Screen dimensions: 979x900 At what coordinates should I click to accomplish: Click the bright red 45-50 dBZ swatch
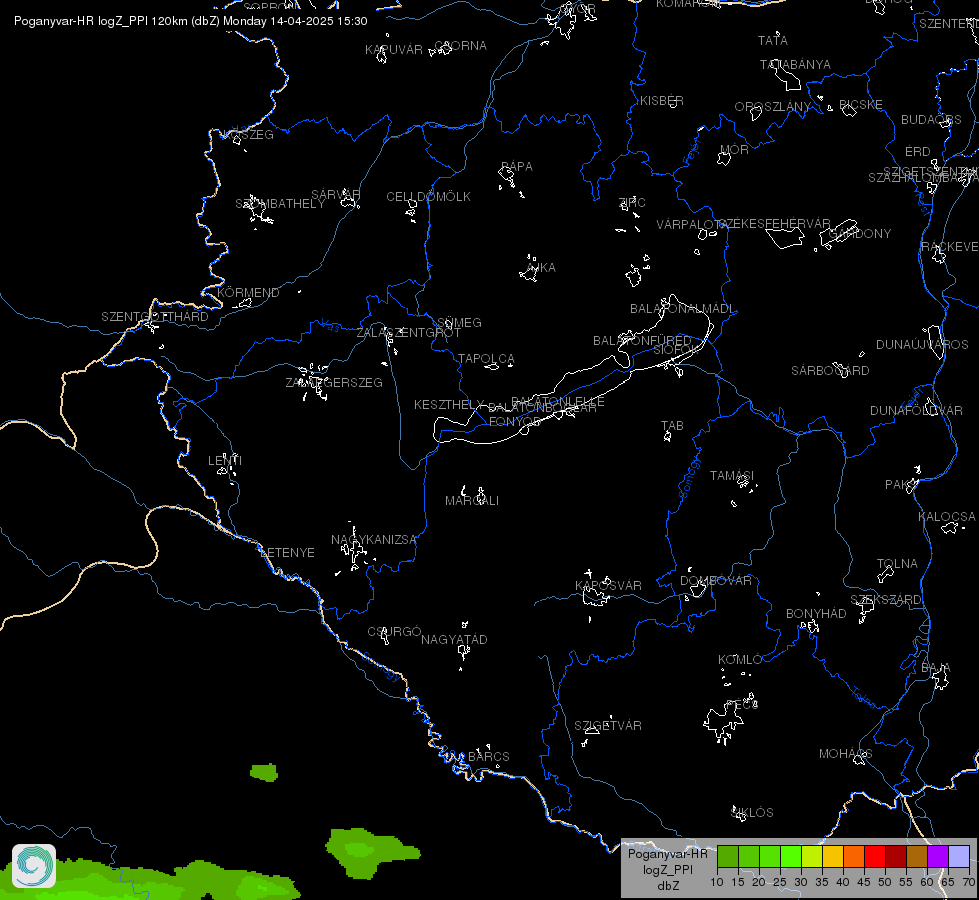[875, 857]
